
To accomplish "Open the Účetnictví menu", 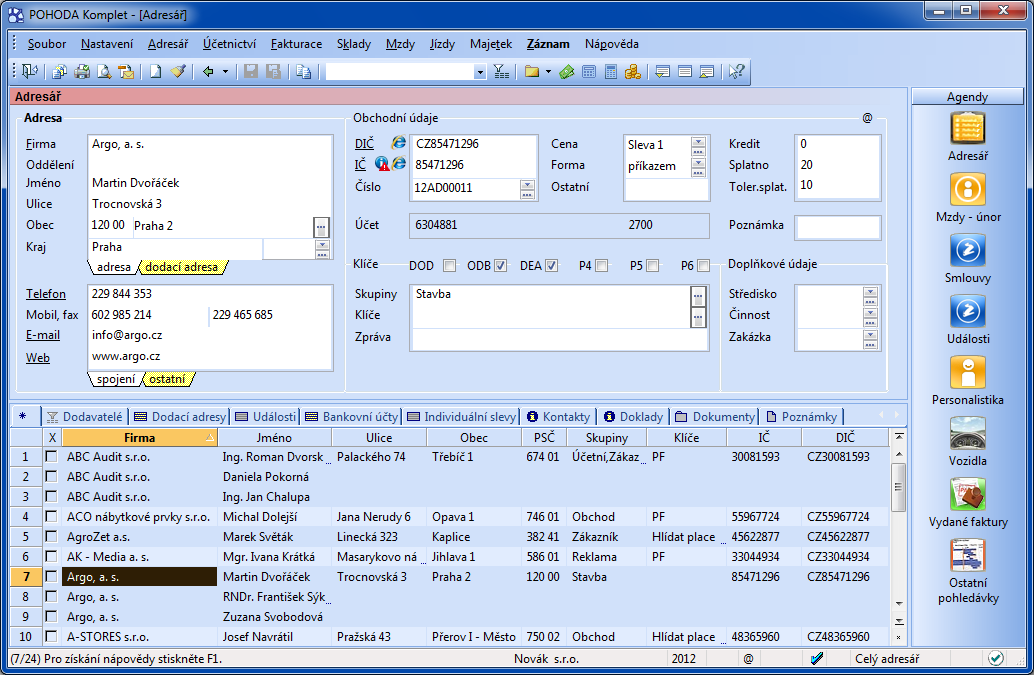I will tap(229, 44).
